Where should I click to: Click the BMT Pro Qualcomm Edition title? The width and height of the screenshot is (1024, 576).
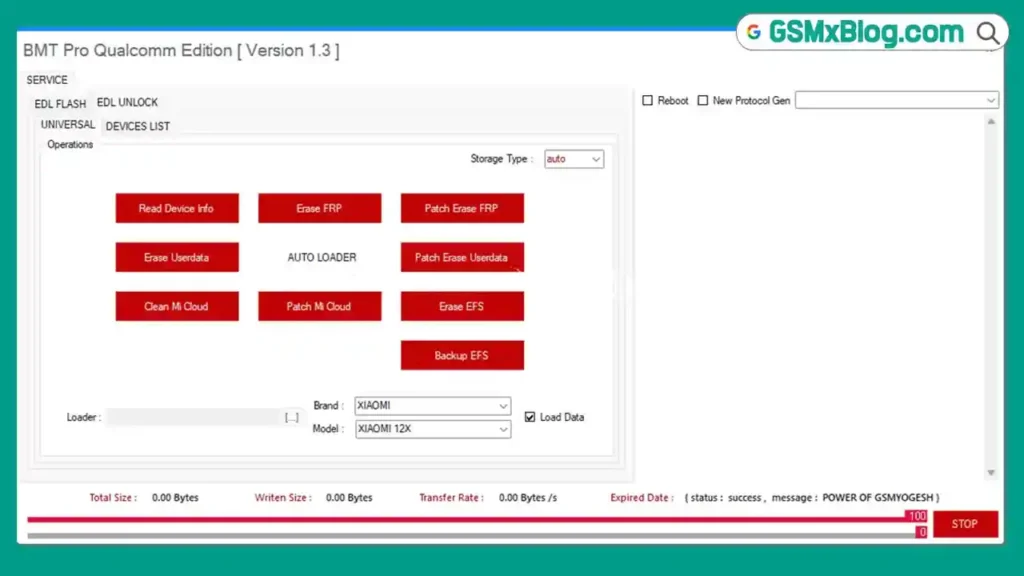[x=182, y=51]
